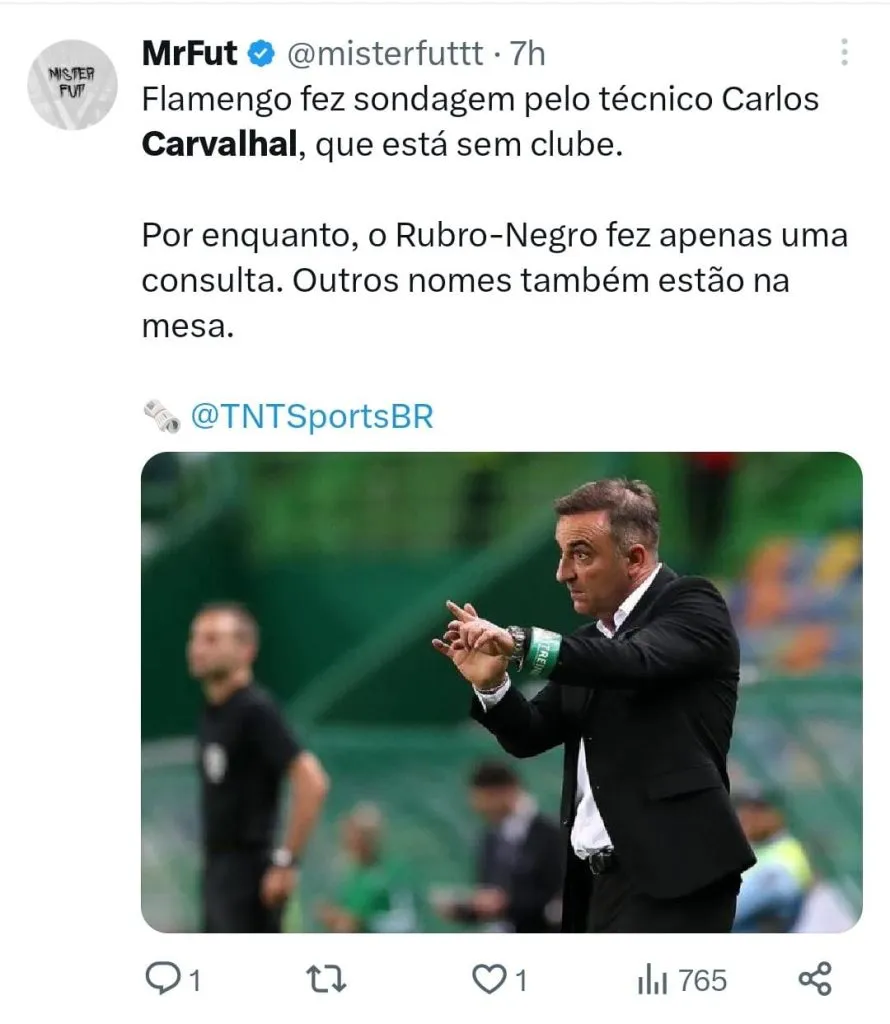
Task: Retweet using the repost arrows icon
Action: pyautogui.click(x=326, y=979)
